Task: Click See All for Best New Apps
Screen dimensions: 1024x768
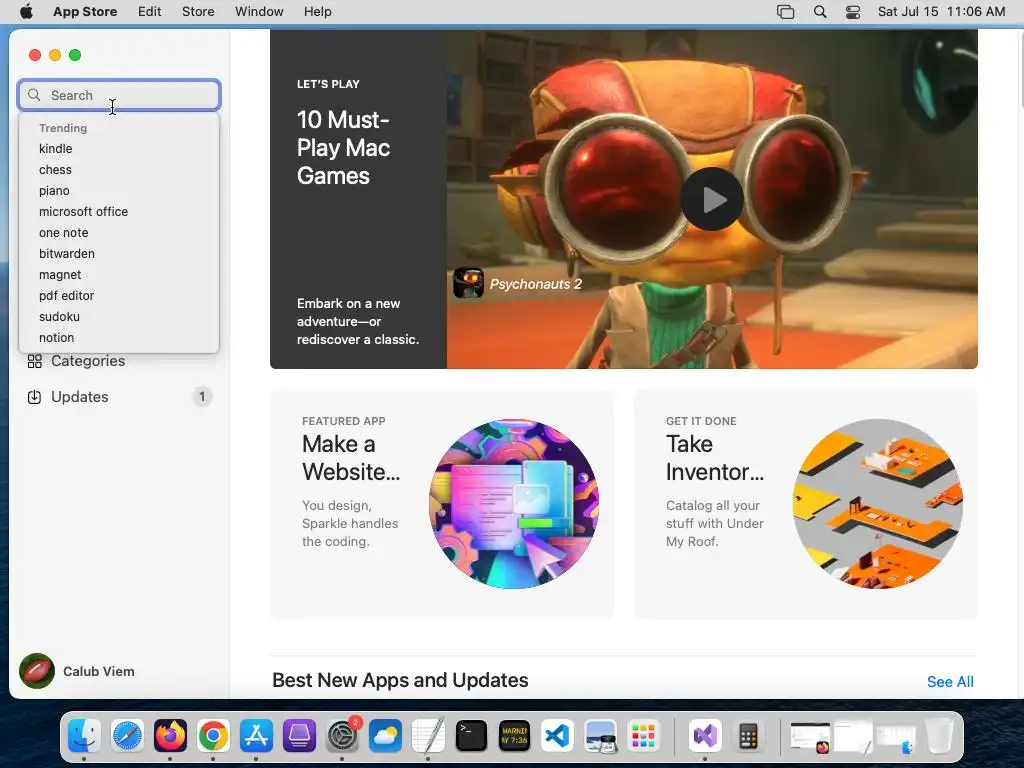Action: [950, 682]
